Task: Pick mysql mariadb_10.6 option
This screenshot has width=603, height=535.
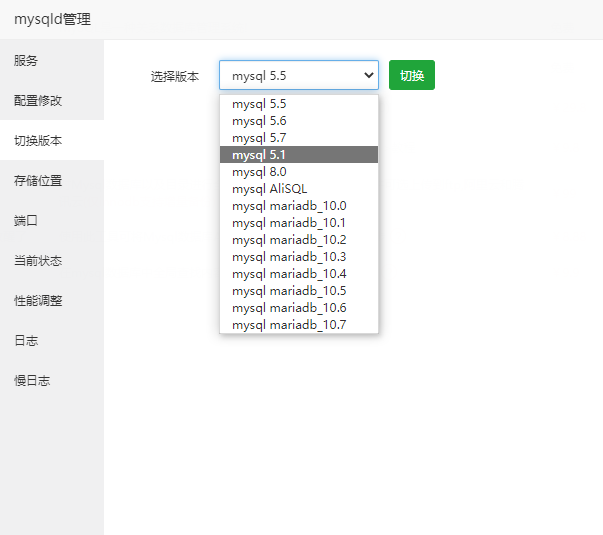Action: pyautogui.click(x=299, y=308)
